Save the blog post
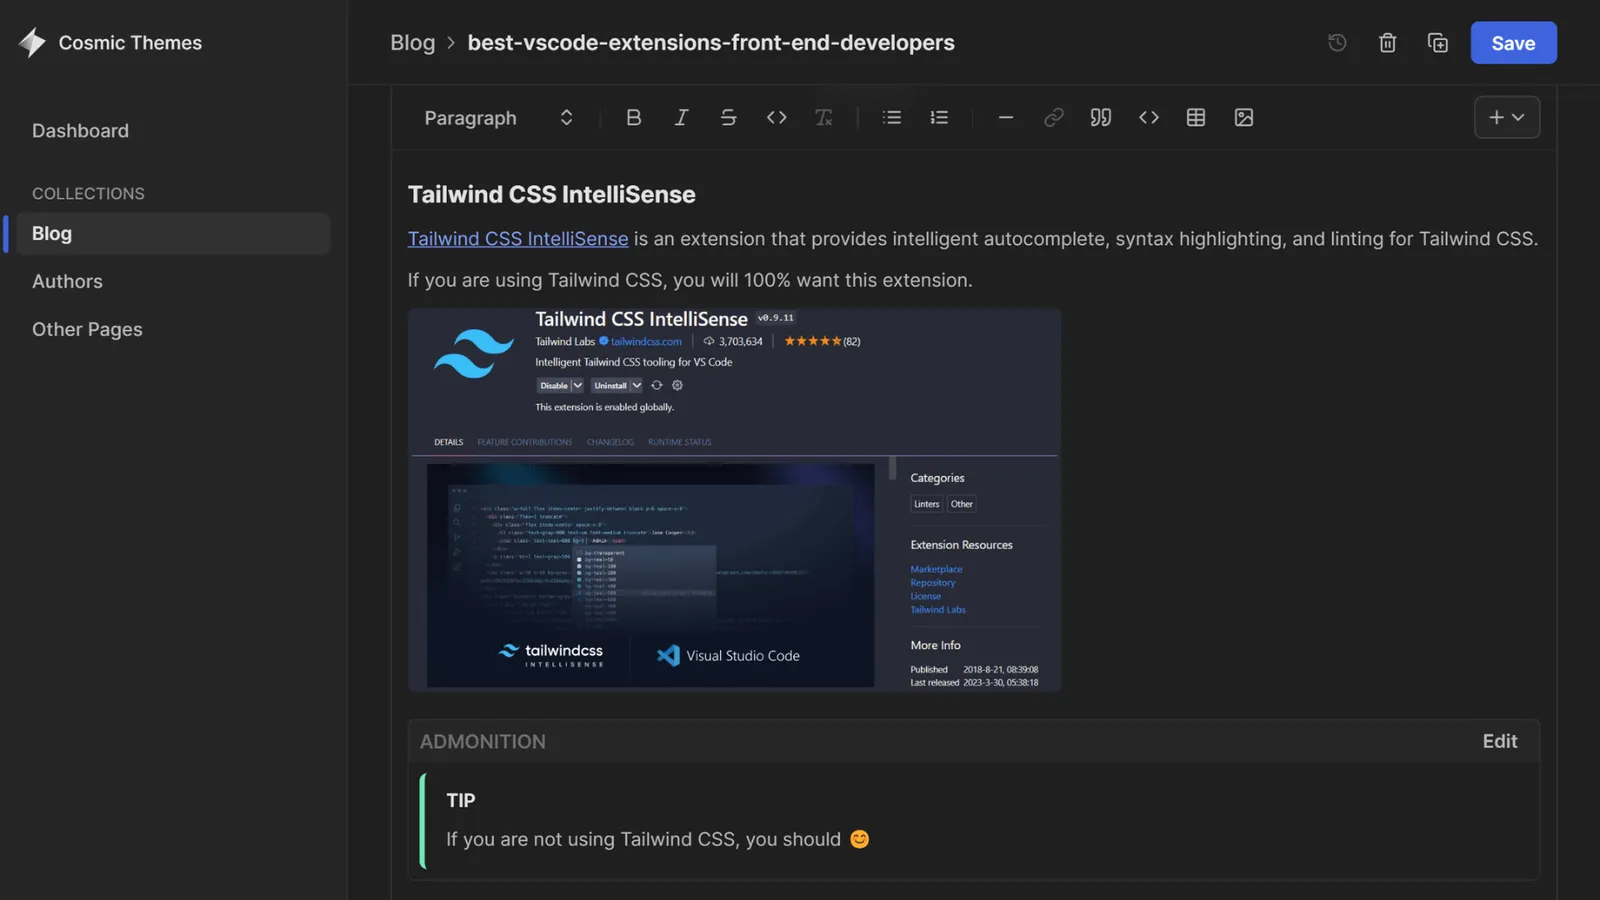The height and width of the screenshot is (900, 1600). 1513,43
